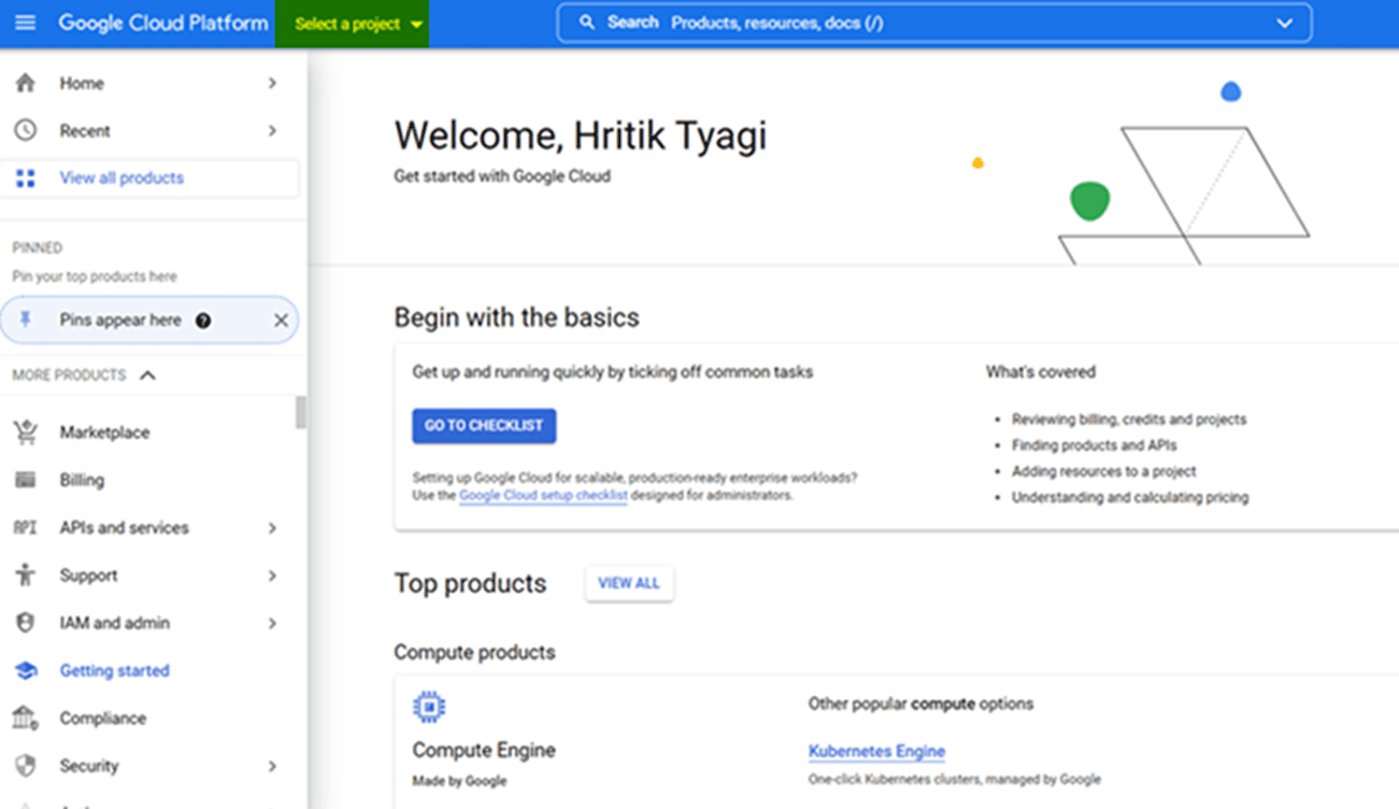
Task: Click VIEW ALL next to Top products
Action: [x=629, y=583]
